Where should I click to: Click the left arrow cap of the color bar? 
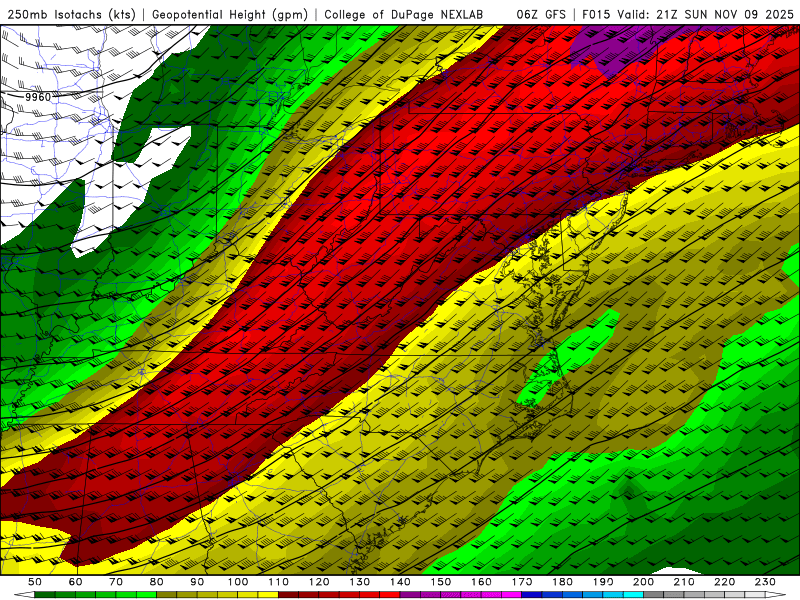click(24, 594)
